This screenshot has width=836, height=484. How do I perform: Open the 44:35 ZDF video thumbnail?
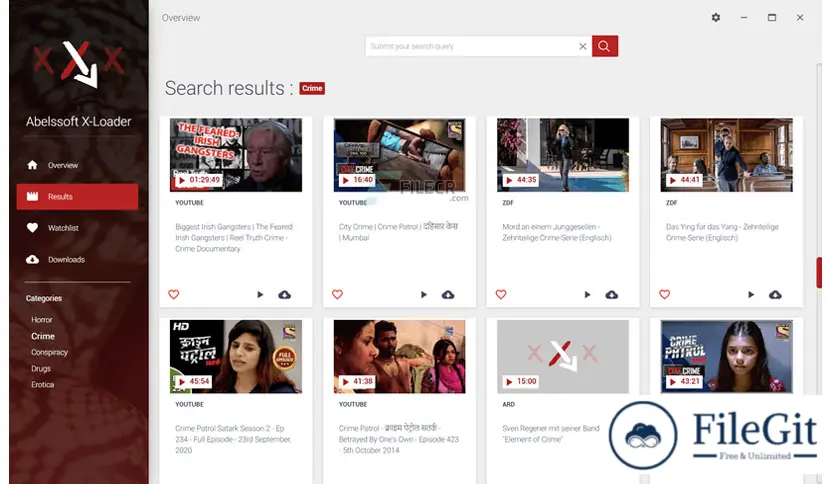pos(563,155)
